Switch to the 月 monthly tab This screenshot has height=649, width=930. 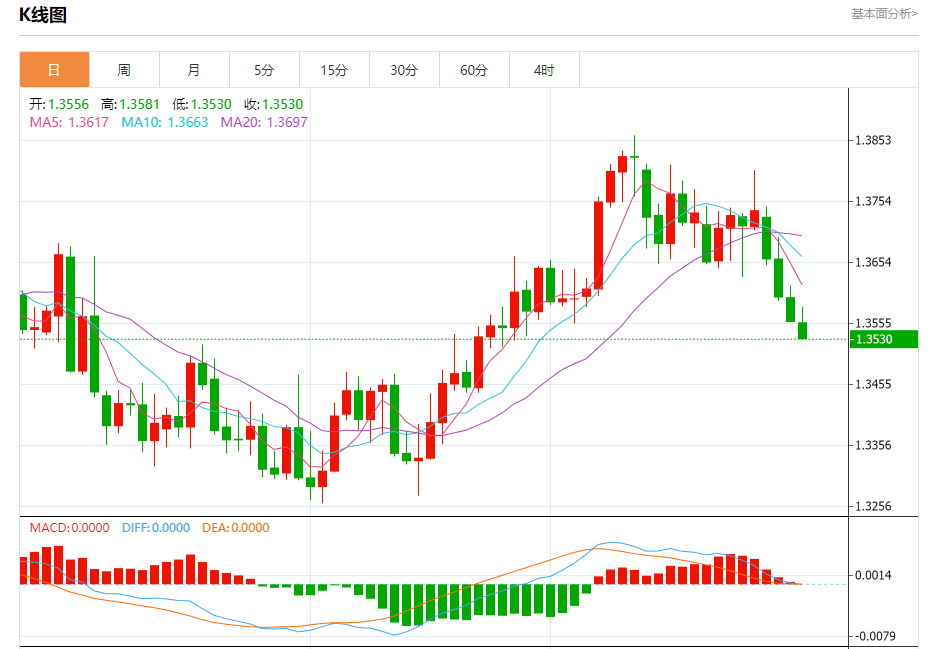pyautogui.click(x=194, y=70)
